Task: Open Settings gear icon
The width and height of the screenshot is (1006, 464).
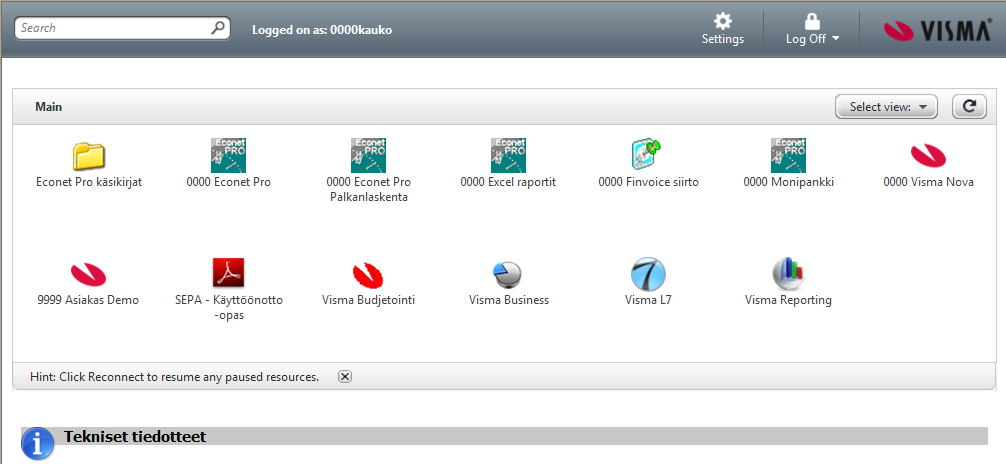Action: [x=723, y=21]
